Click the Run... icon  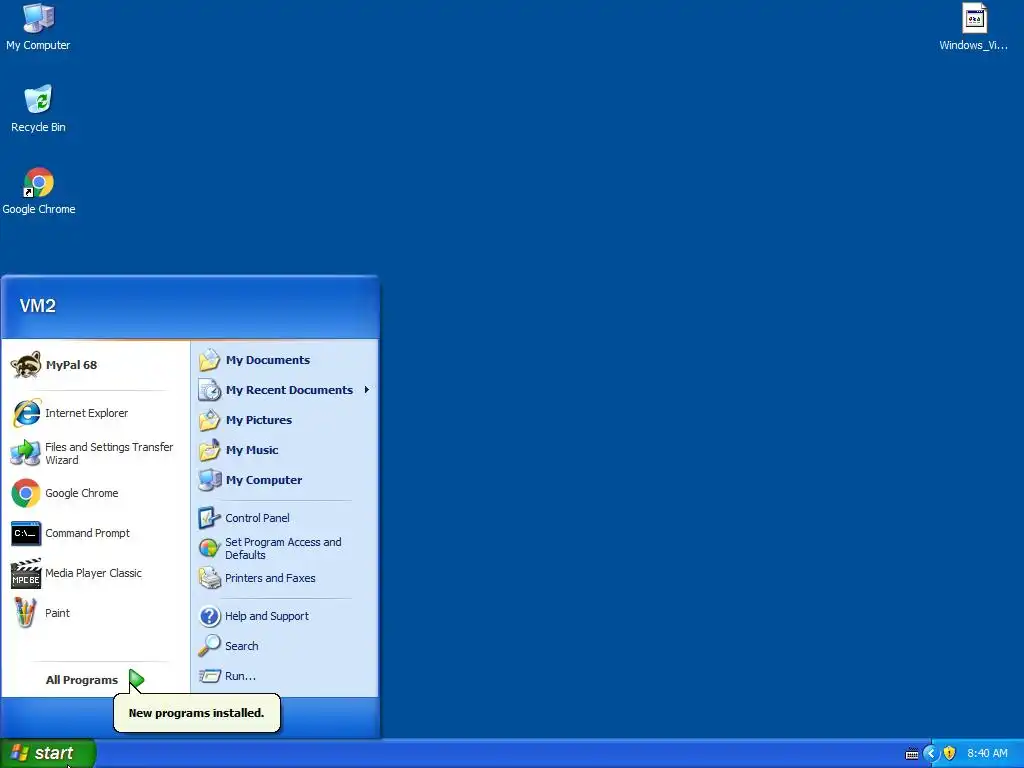coord(210,676)
